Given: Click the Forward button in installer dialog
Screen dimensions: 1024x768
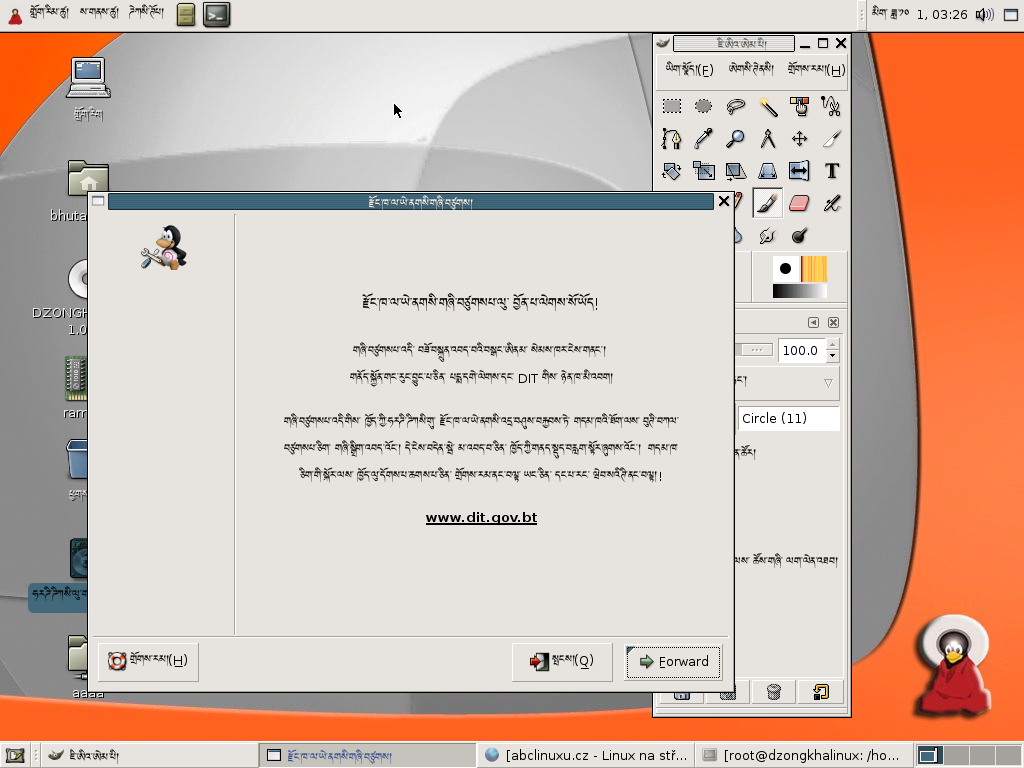Looking at the screenshot, I should coord(673,662).
